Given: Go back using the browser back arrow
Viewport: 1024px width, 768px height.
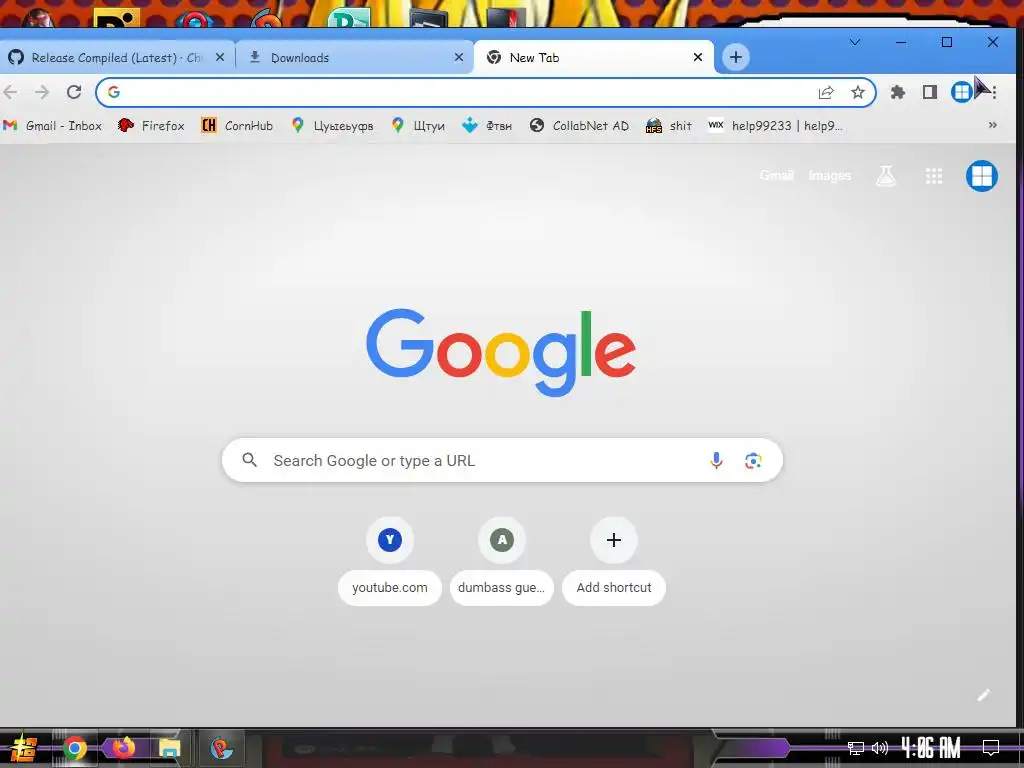Looking at the screenshot, I should coord(10,92).
